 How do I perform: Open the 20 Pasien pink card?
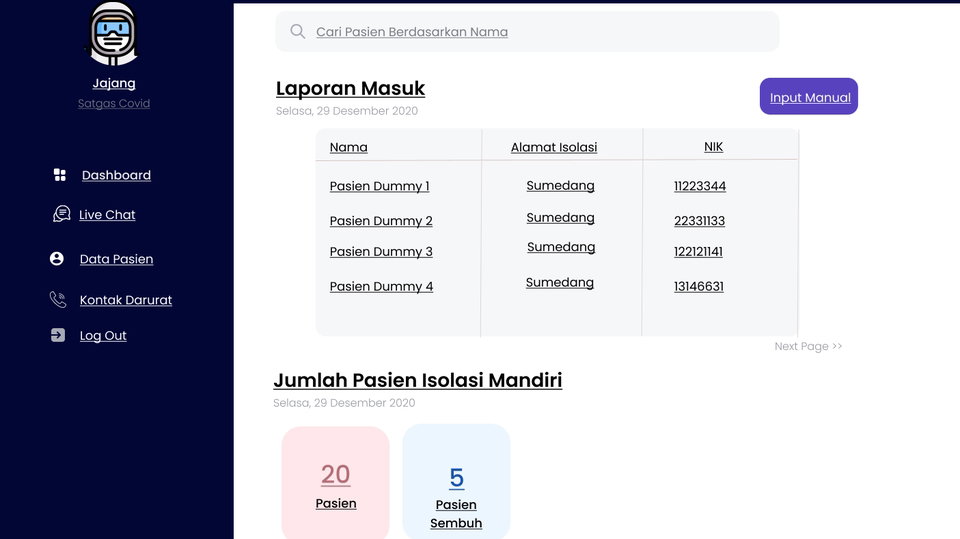(x=336, y=483)
